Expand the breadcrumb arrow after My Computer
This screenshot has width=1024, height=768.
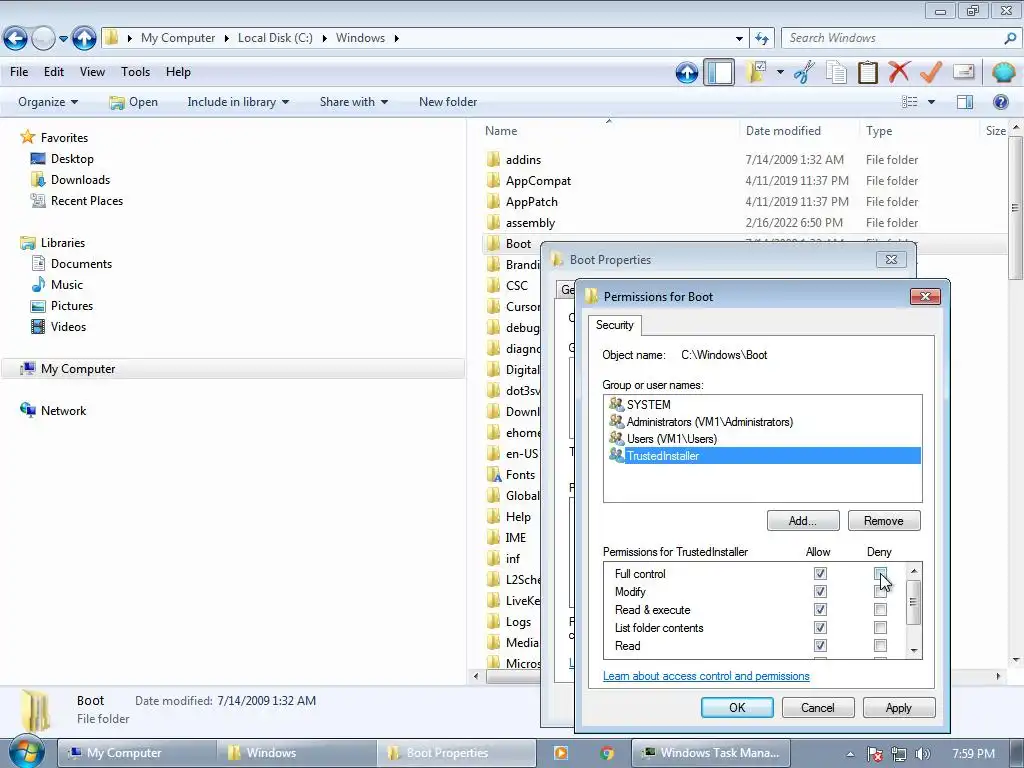click(226, 39)
